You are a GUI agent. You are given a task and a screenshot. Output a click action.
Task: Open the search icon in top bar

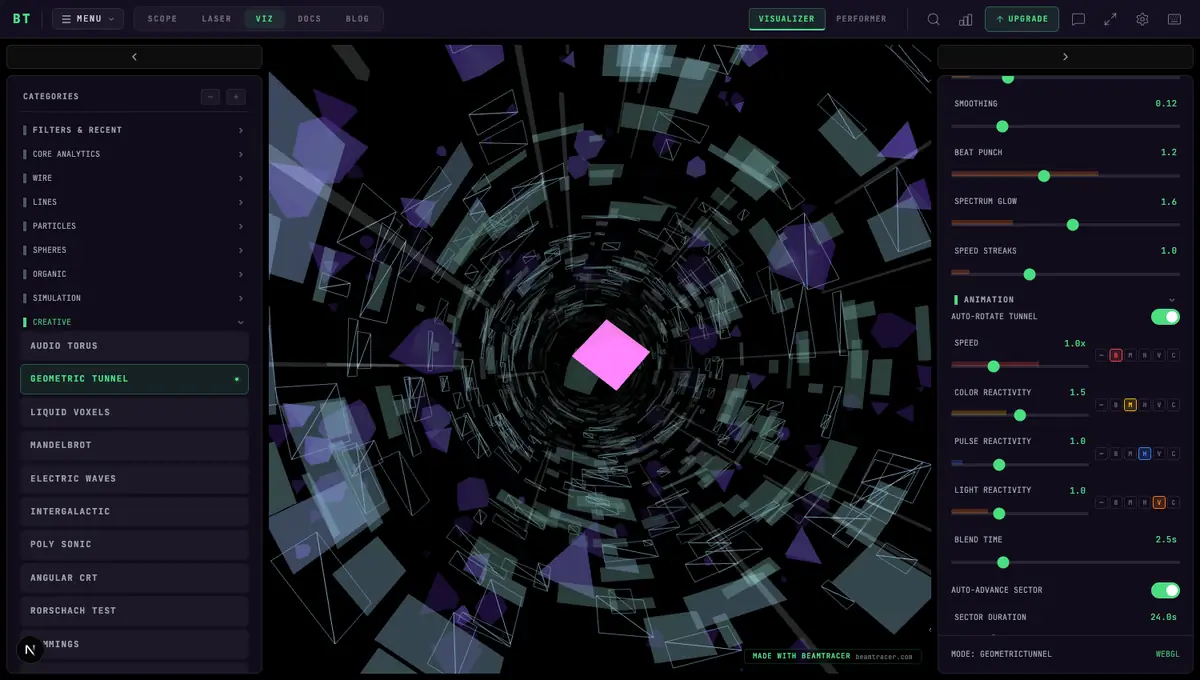click(933, 19)
